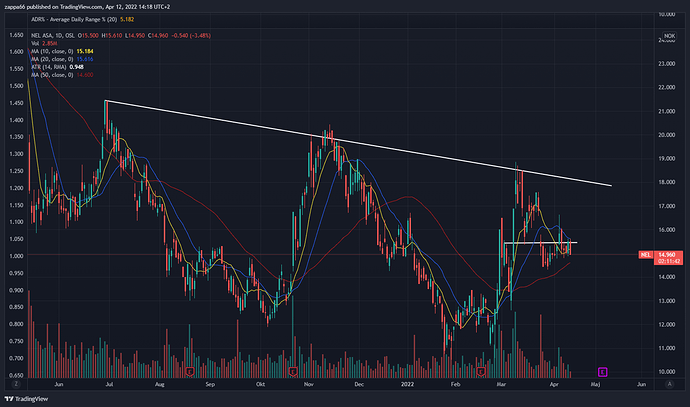Click the 1.000 left scale label
Viewport: 690px width, 407px height.
pyautogui.click(x=16, y=256)
